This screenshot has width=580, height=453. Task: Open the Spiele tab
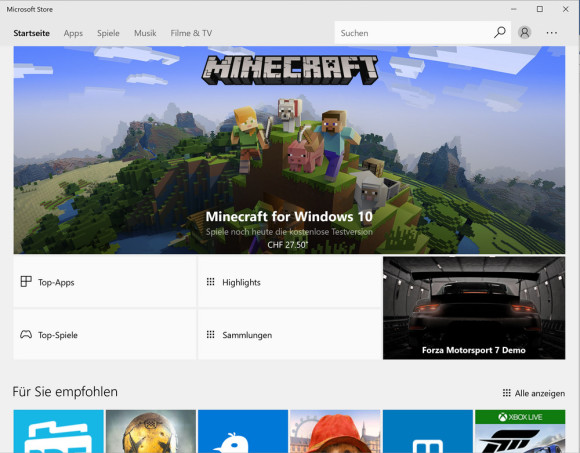108,33
